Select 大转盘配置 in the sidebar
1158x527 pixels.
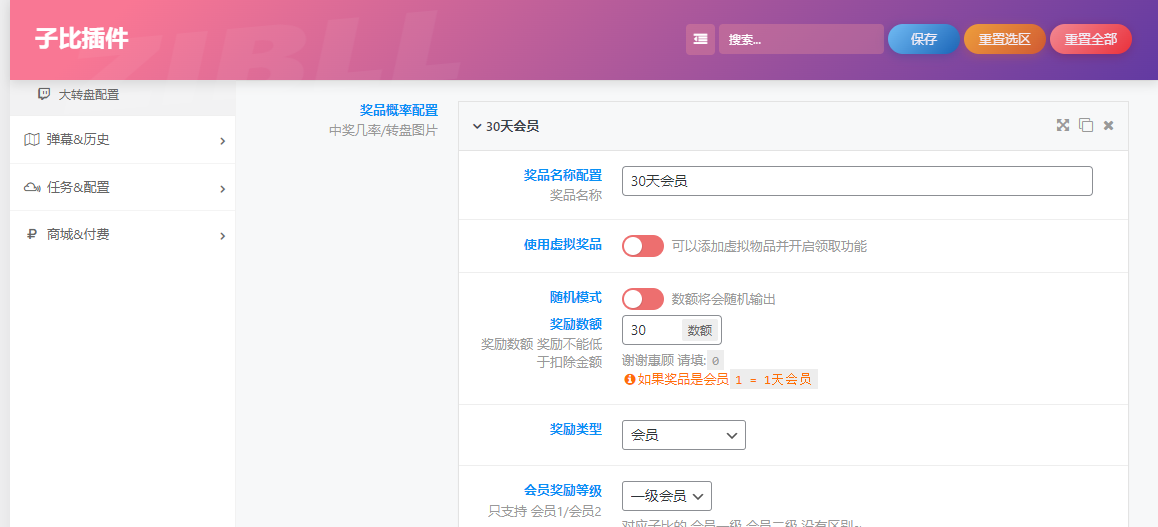(x=88, y=95)
